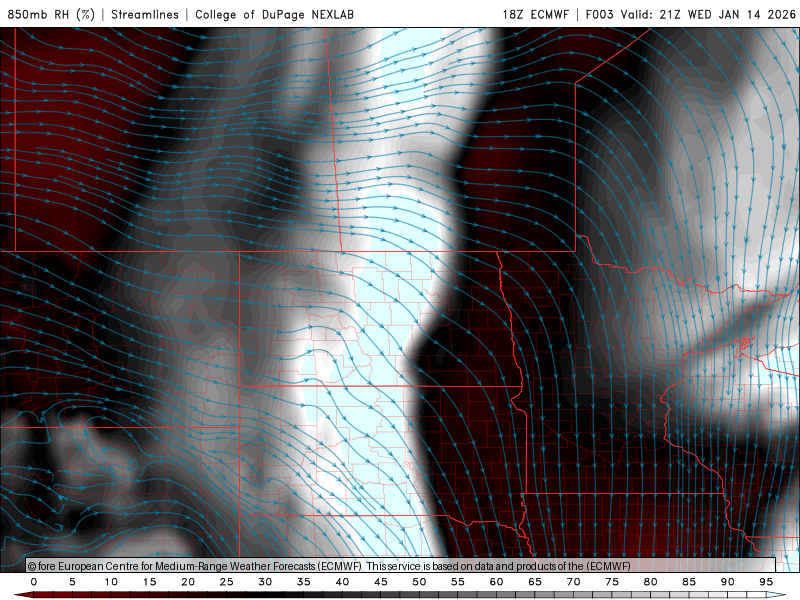Click the colorbar label "75"

pyautogui.click(x=612, y=582)
